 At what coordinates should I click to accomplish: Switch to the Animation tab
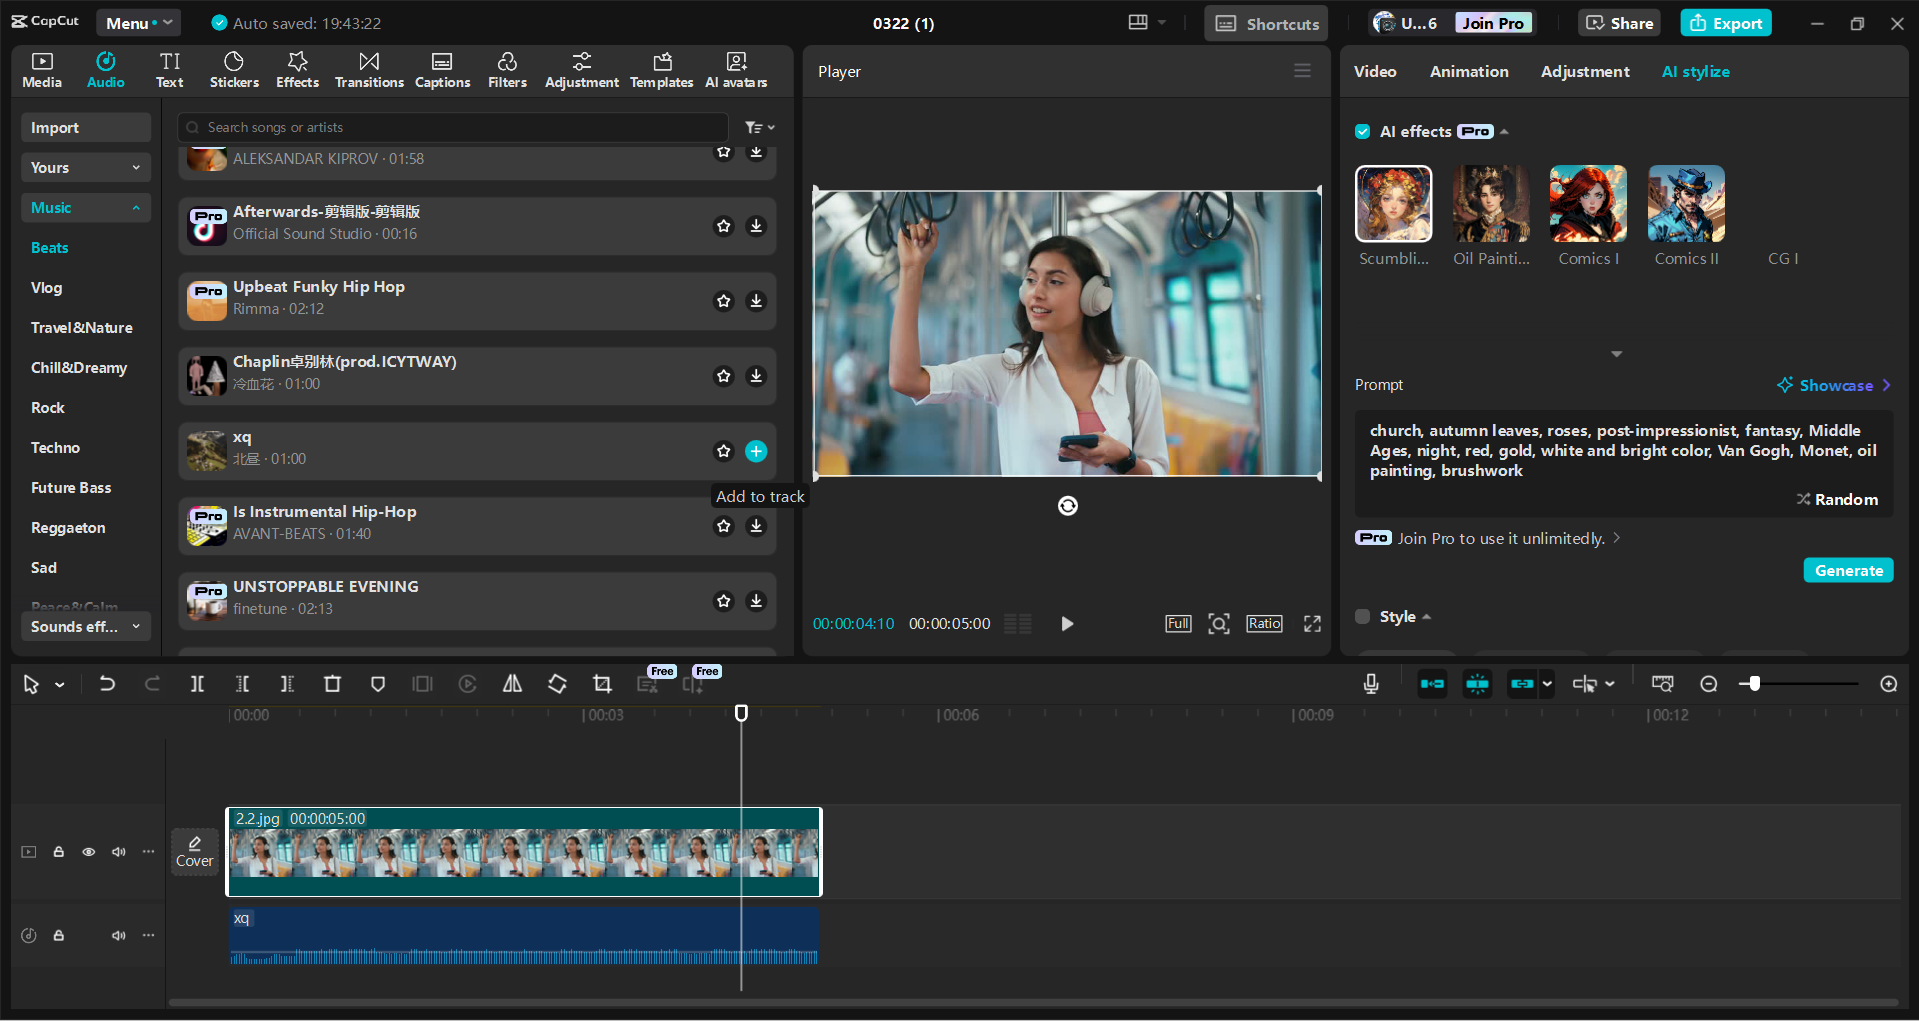[1468, 72]
